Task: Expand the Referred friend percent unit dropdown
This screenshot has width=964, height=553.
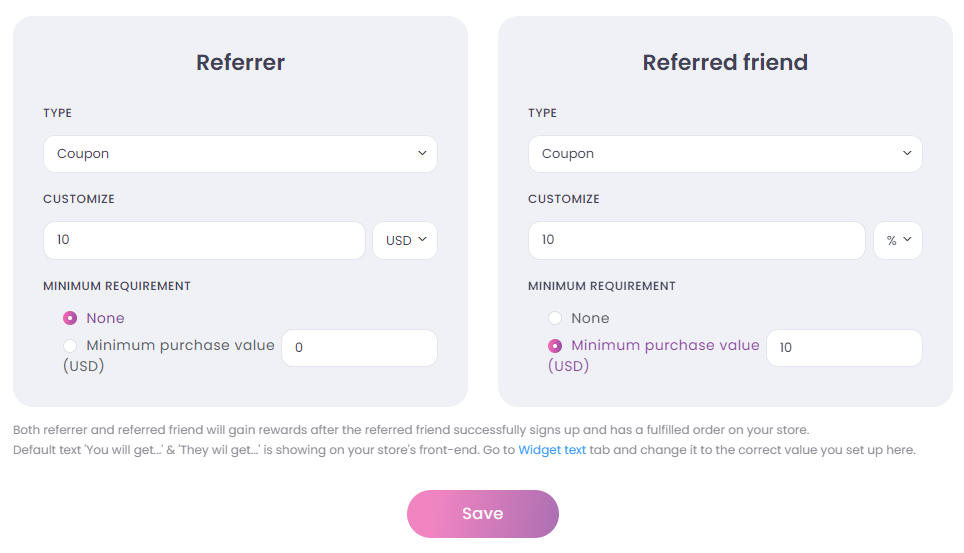Action: click(898, 240)
